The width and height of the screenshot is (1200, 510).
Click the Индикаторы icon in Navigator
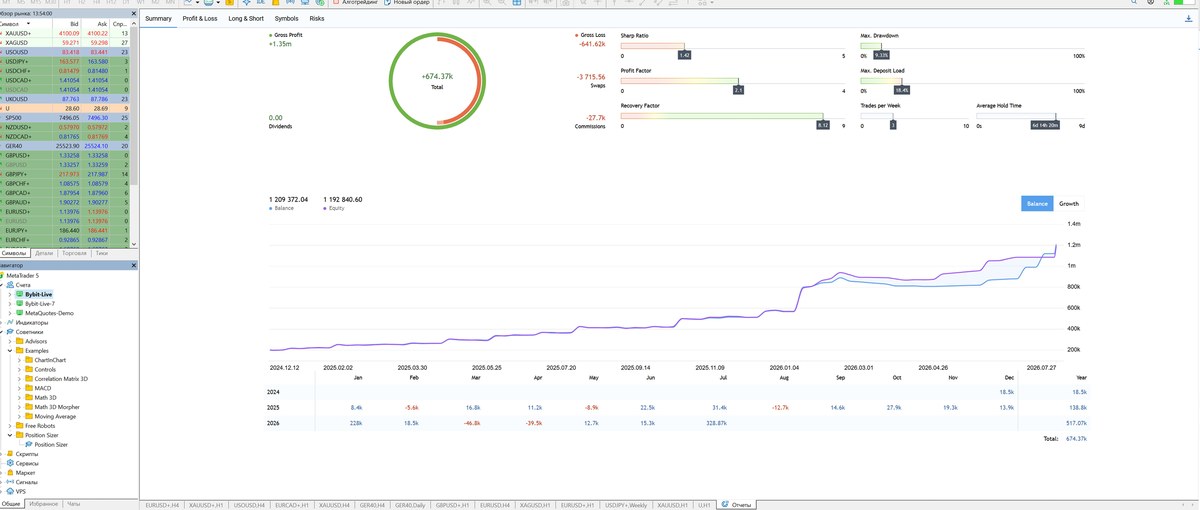click(10, 322)
